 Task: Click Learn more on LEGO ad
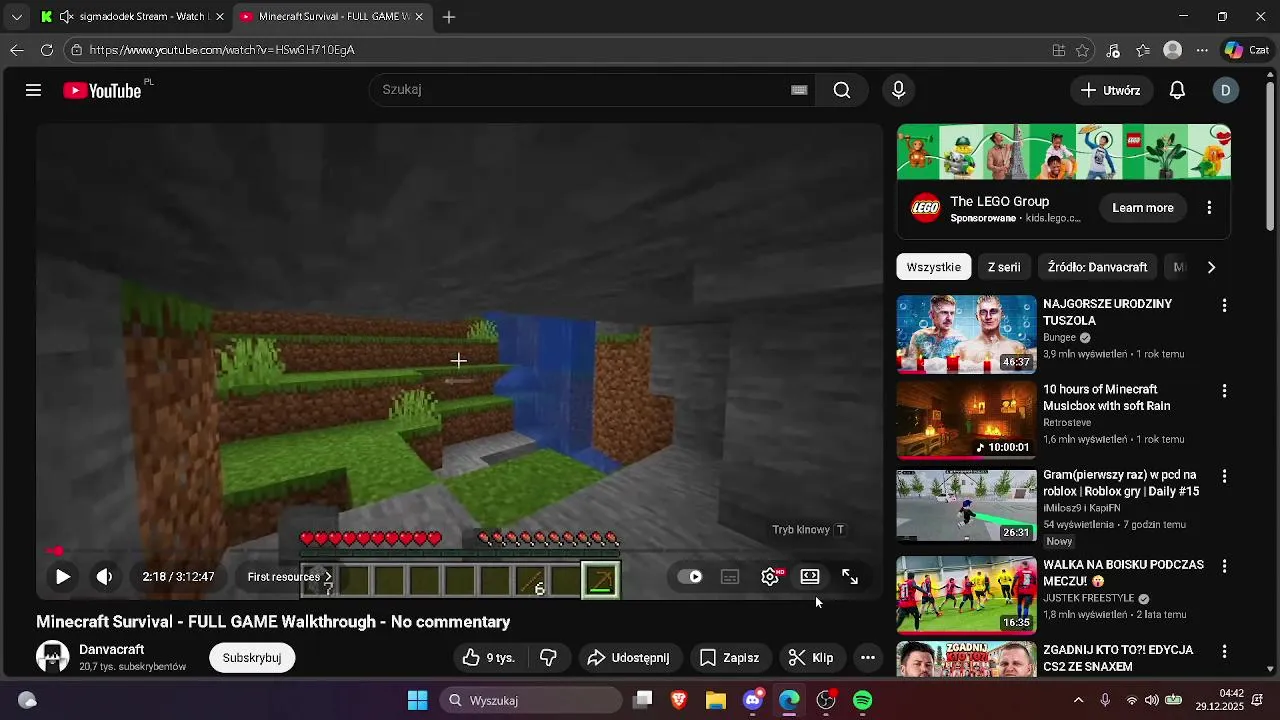pos(1143,208)
